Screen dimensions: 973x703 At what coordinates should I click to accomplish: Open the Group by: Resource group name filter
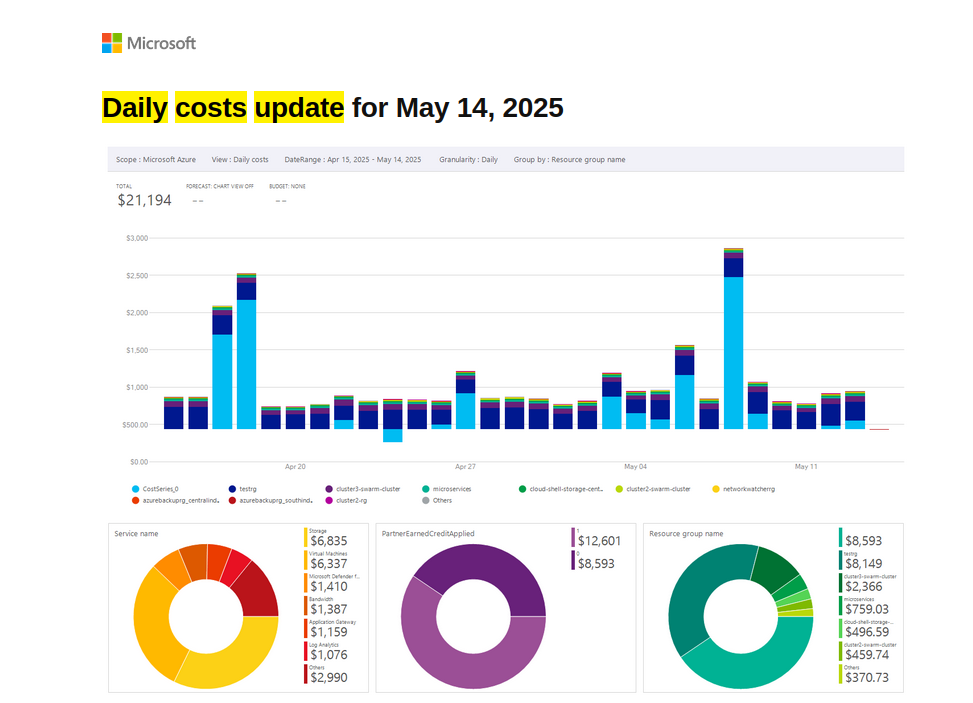(569, 159)
